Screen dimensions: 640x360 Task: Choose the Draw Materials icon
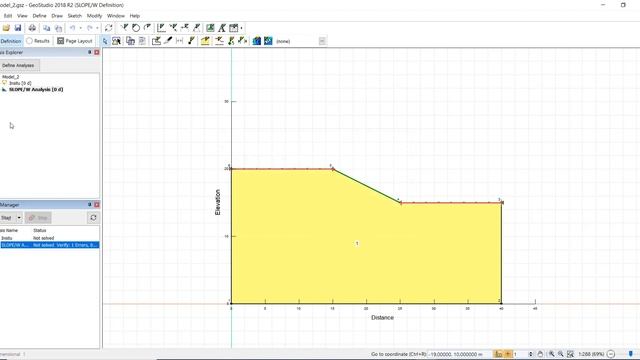(168, 41)
